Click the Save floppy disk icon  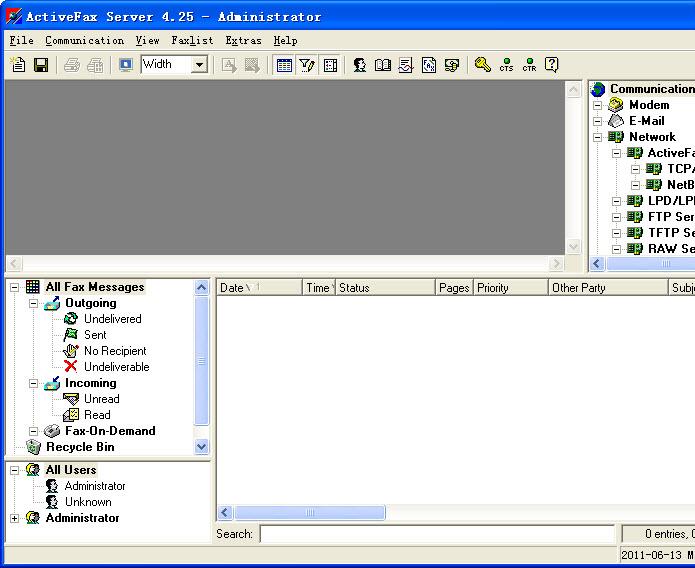click(41, 65)
